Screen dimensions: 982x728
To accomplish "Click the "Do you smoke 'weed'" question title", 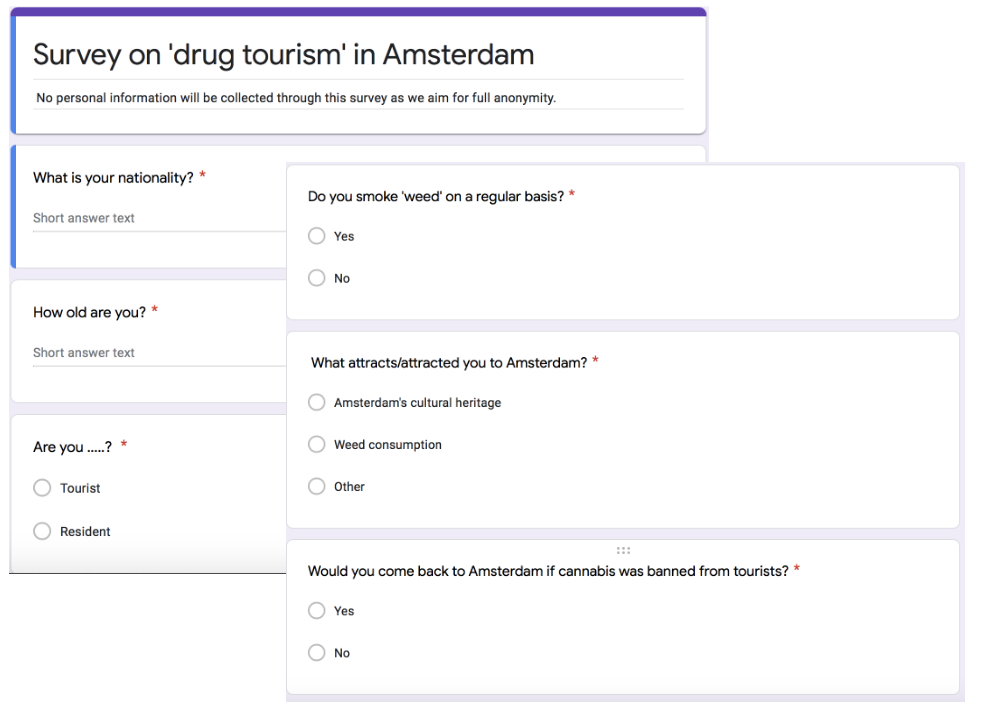I will pyautogui.click(x=435, y=196).
